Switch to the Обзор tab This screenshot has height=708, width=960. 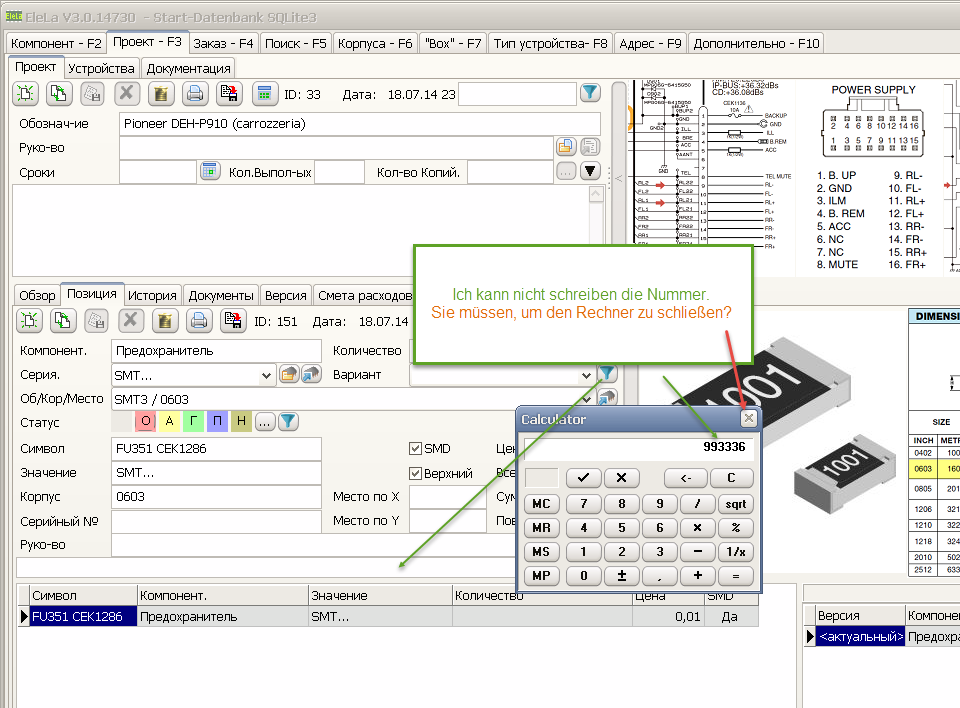(x=37, y=295)
